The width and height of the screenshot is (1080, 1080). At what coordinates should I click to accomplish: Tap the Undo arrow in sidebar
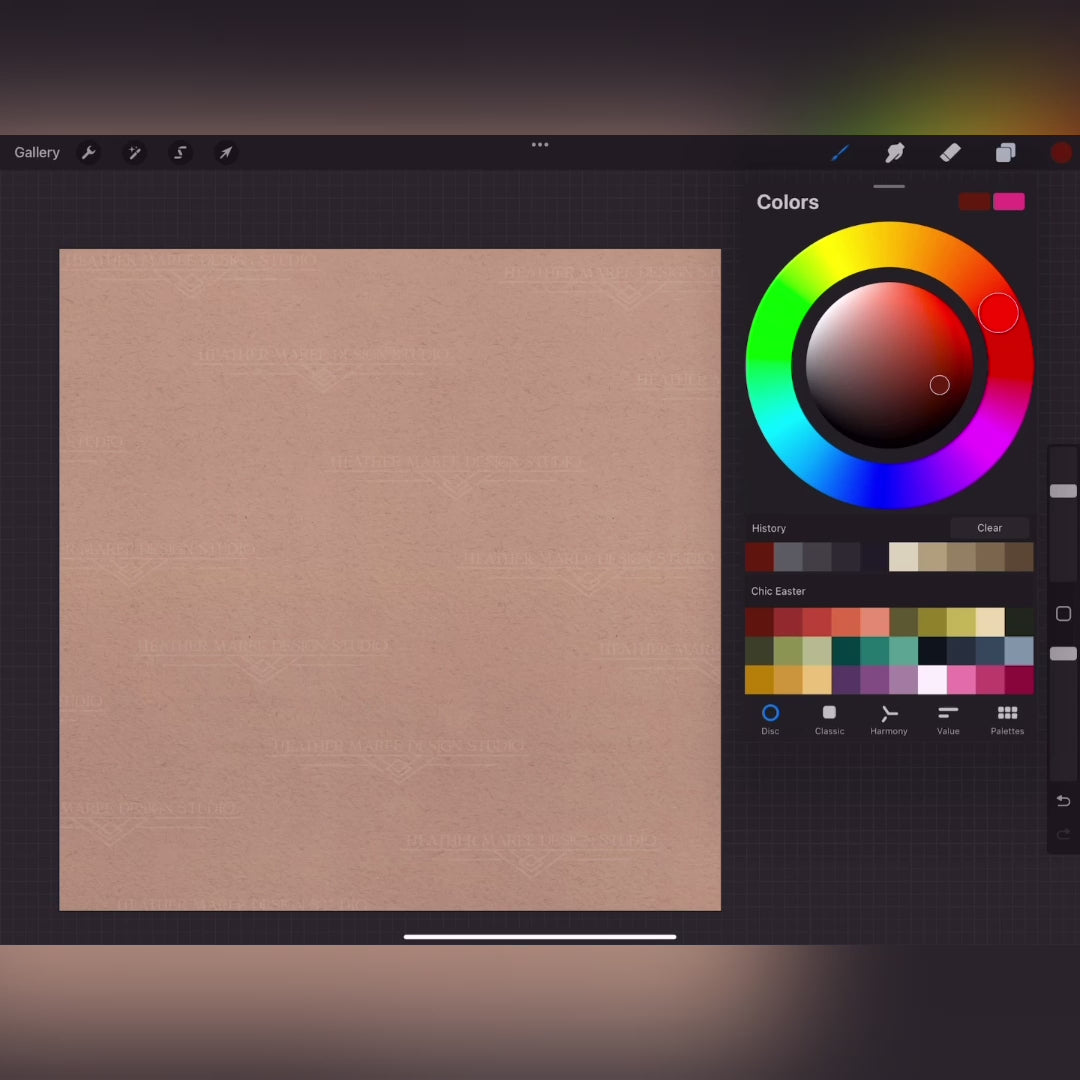pos(1063,801)
